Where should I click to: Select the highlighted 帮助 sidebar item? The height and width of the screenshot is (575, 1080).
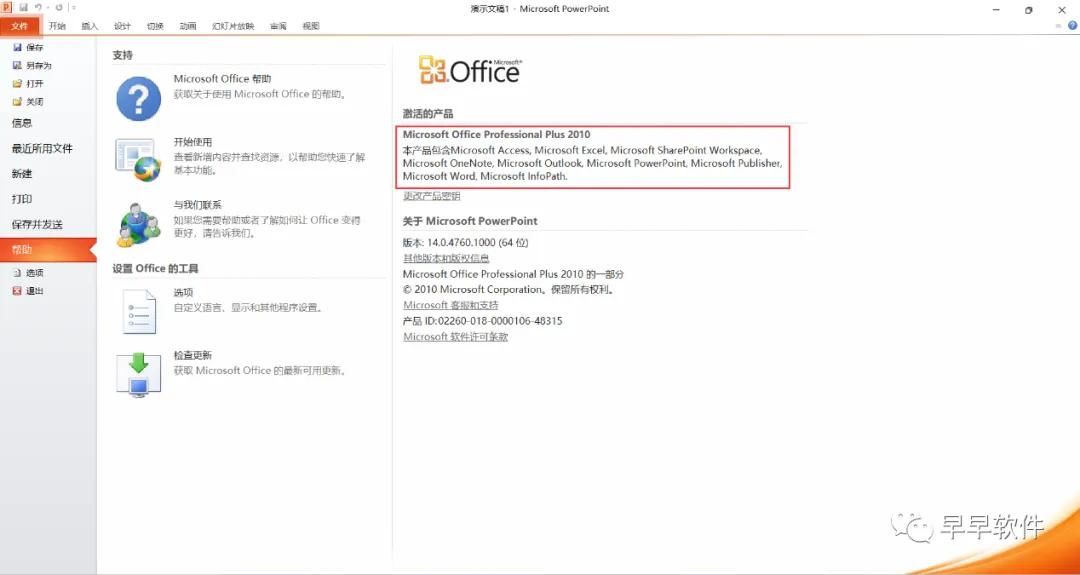[x=48, y=250]
